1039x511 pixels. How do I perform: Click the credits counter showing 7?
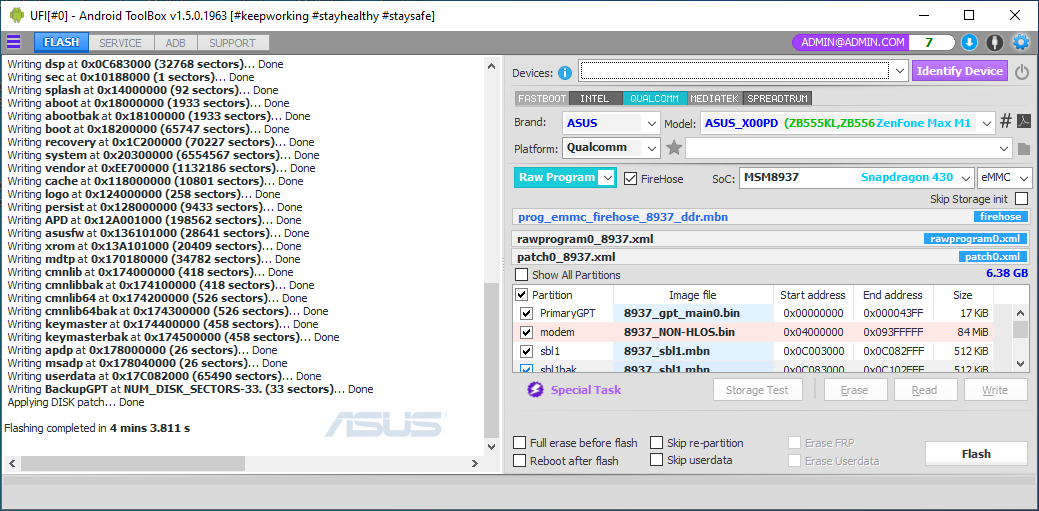tap(929, 42)
